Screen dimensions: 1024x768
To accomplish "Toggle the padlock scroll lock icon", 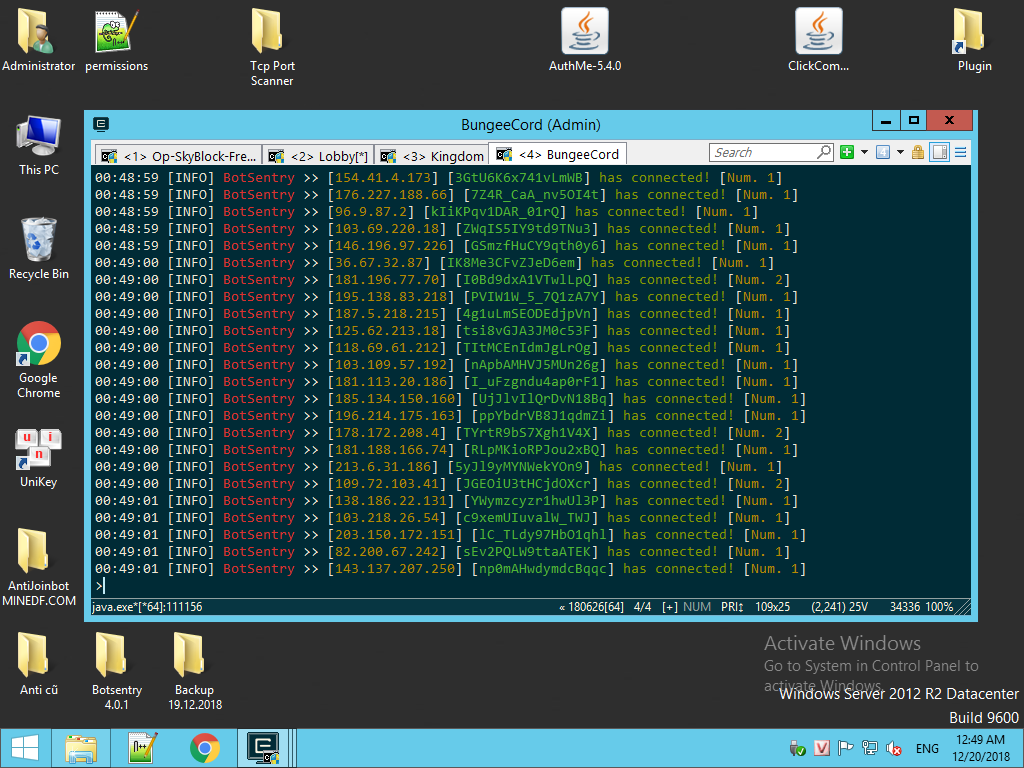I will coord(918,152).
